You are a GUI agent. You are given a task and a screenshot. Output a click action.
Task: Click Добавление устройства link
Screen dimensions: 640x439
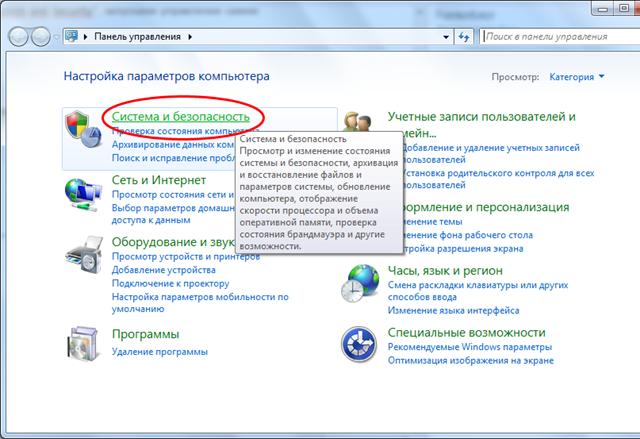click(164, 270)
